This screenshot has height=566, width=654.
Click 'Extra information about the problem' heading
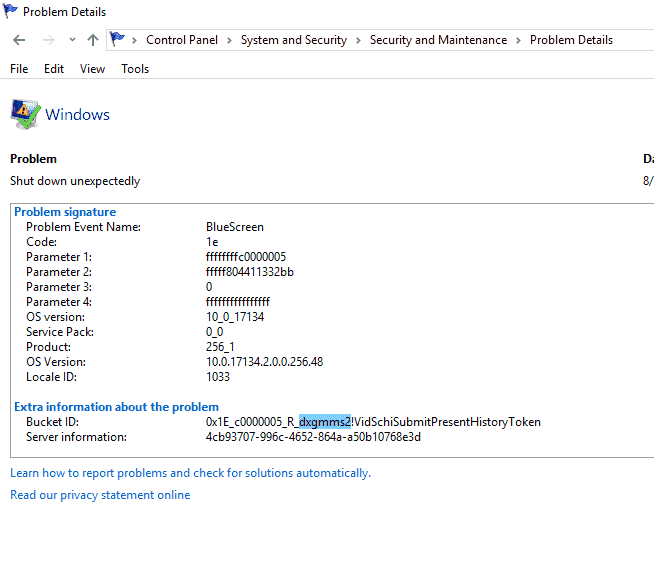tap(116, 407)
